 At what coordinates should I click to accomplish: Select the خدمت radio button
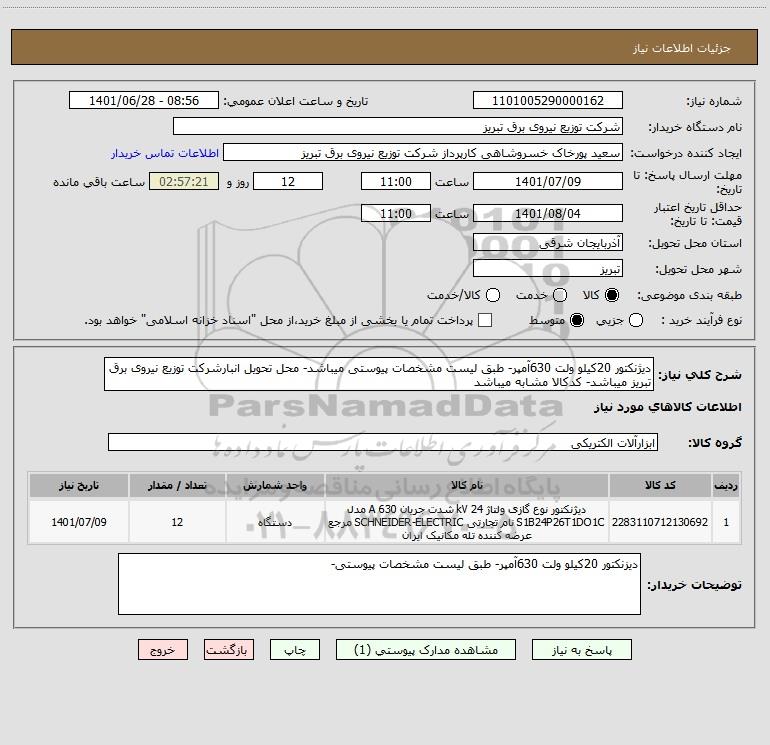pyautogui.click(x=560, y=295)
